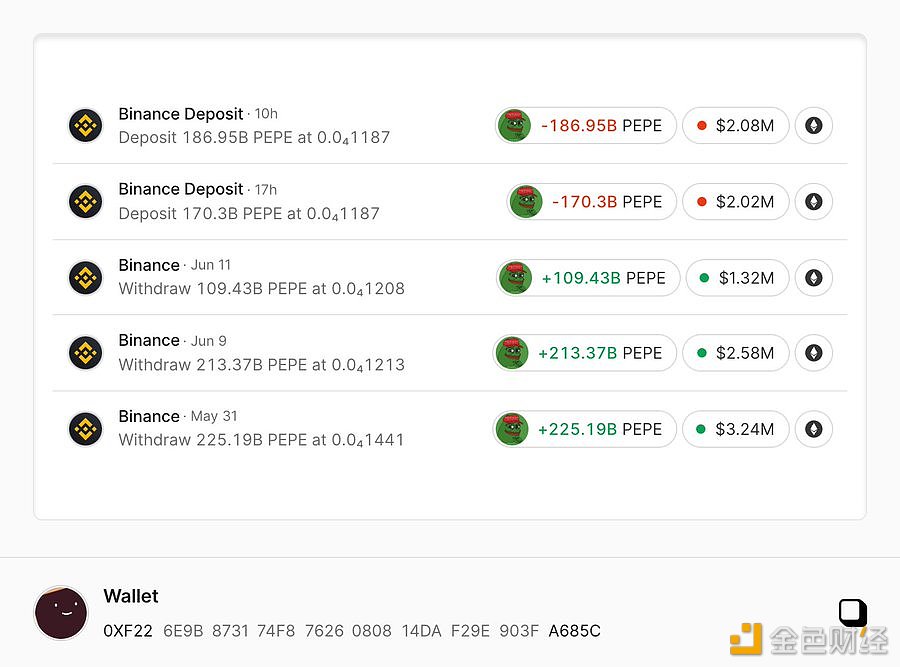Click text 'Deposit 186.95B PEPE at 0.0₄1187'
The image size is (900, 667).
click(254, 138)
